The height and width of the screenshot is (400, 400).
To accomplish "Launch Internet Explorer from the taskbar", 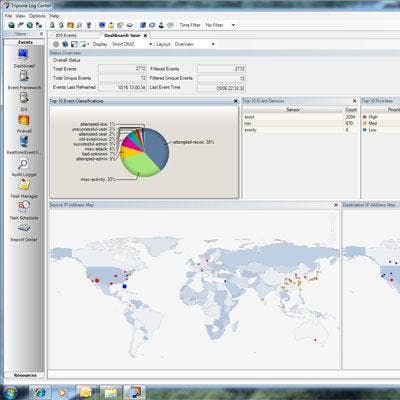I will point(40,392).
